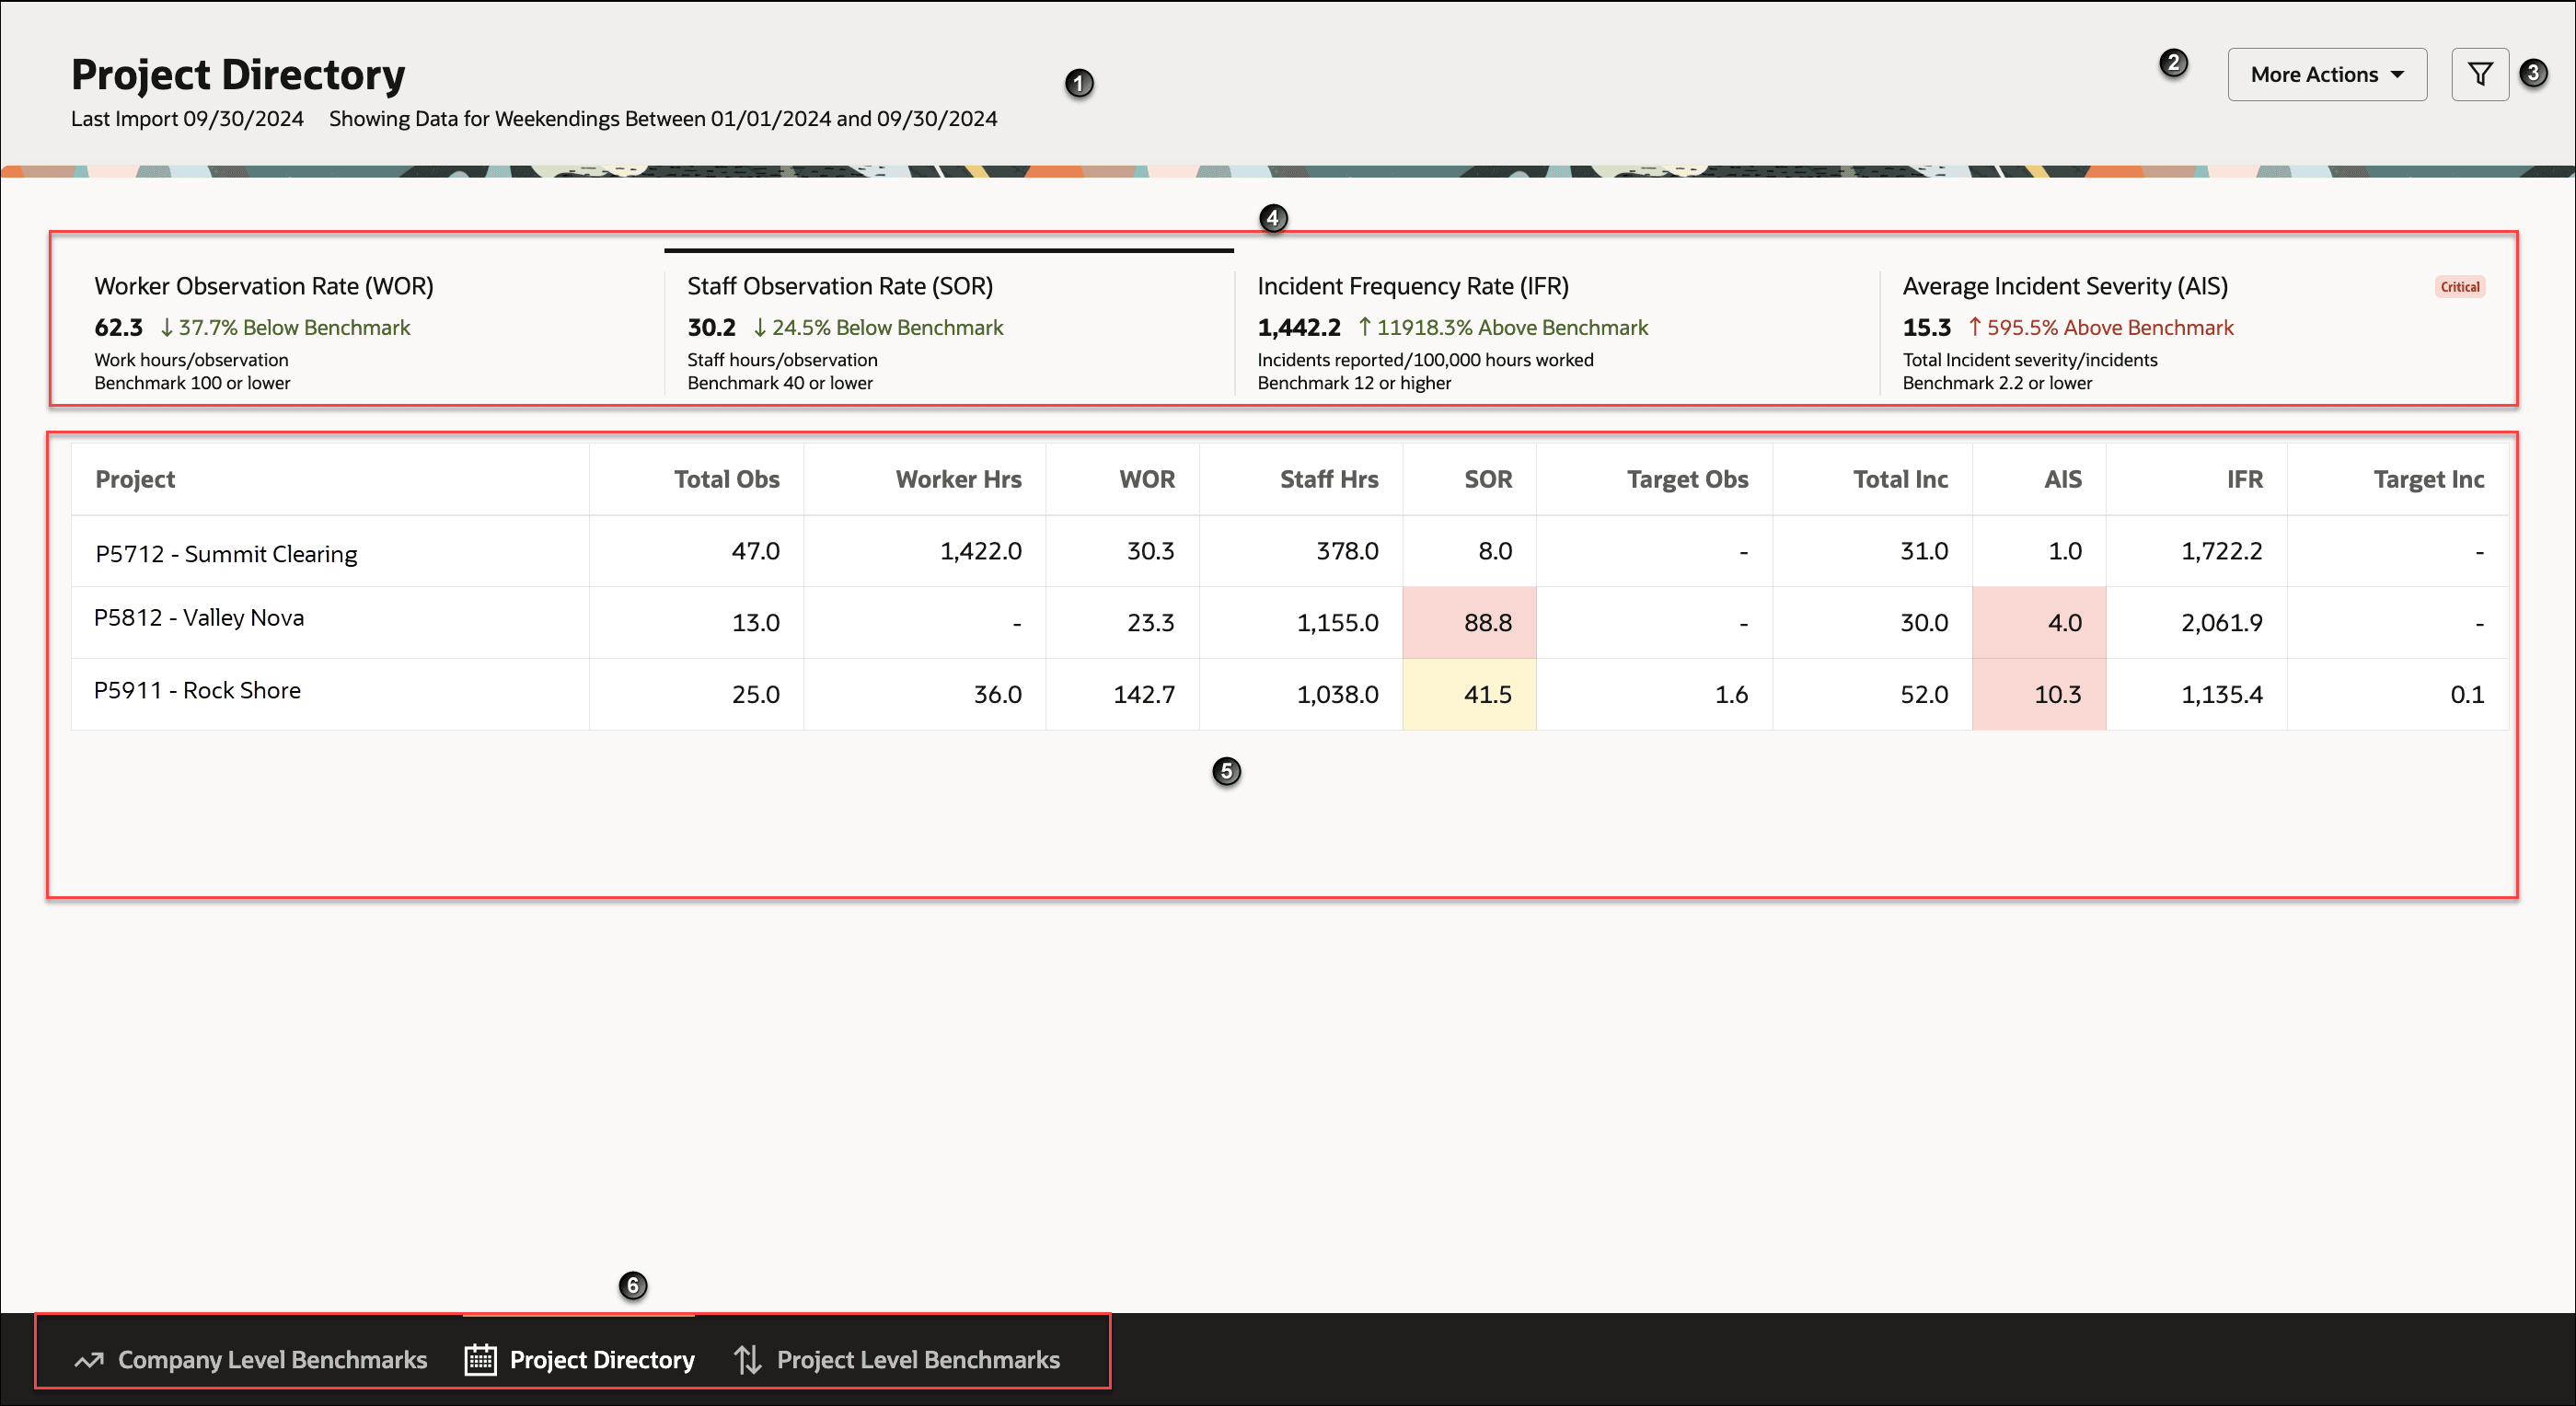2576x1406 pixels.
Task: Open project P5712 - Summit Clearing
Action: coord(226,553)
